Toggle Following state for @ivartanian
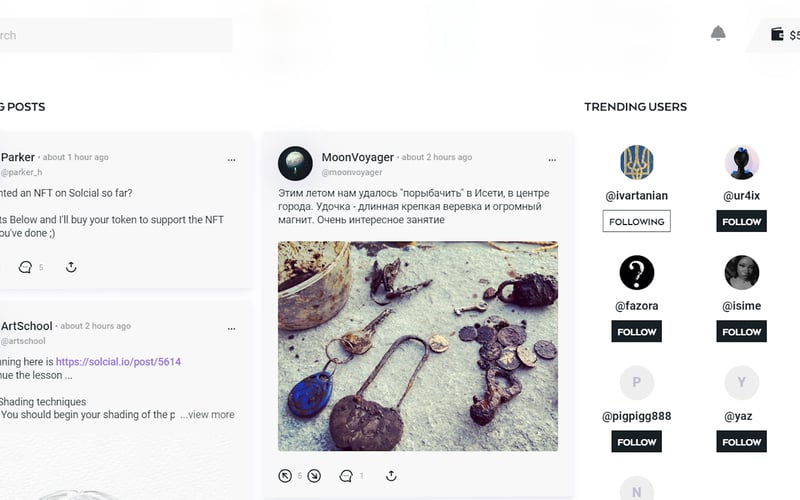Viewport: 800px width, 500px height. [x=636, y=221]
